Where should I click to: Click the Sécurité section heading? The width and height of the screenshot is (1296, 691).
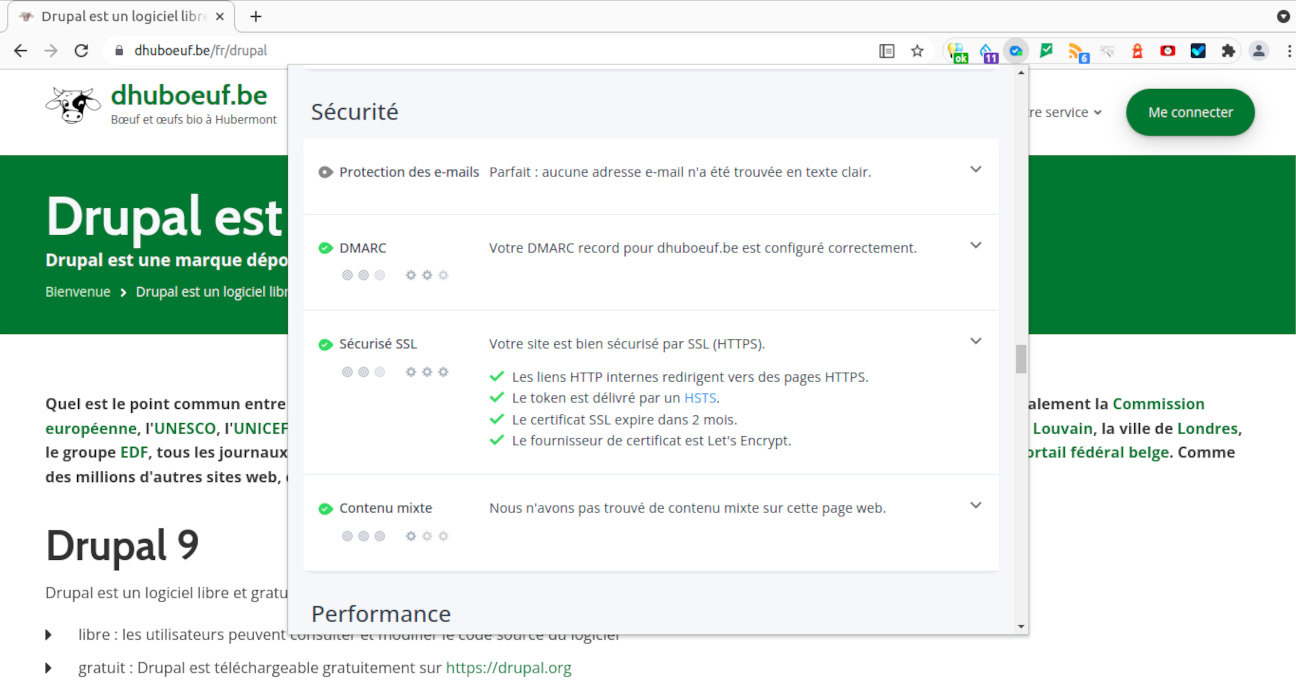(x=355, y=112)
